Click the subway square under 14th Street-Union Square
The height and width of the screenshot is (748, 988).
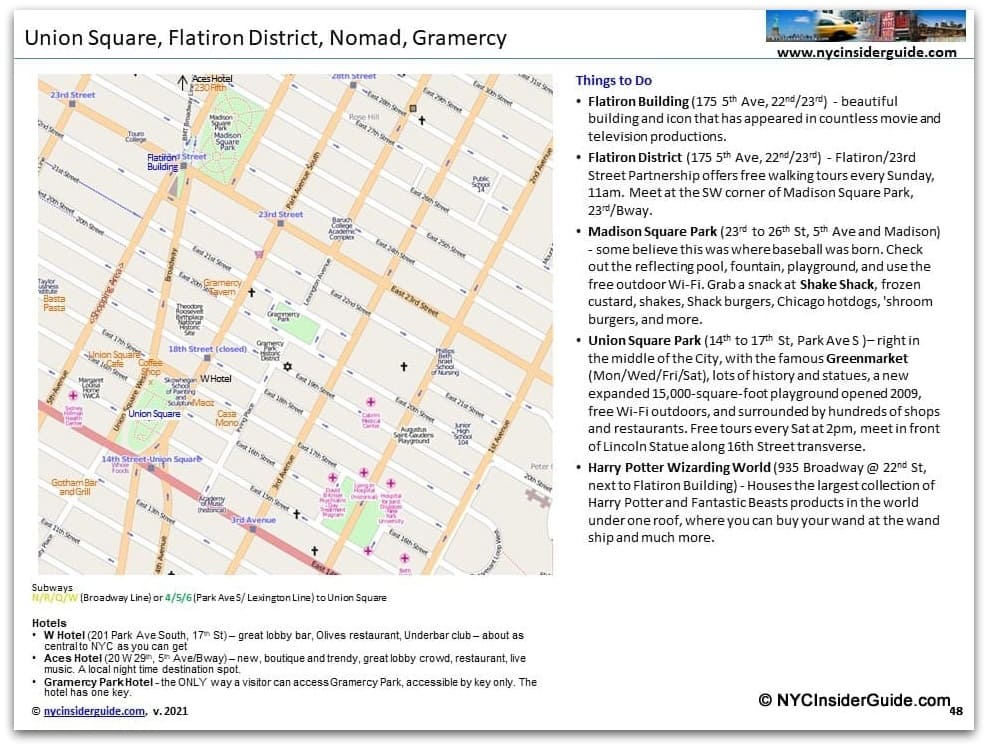[151, 468]
